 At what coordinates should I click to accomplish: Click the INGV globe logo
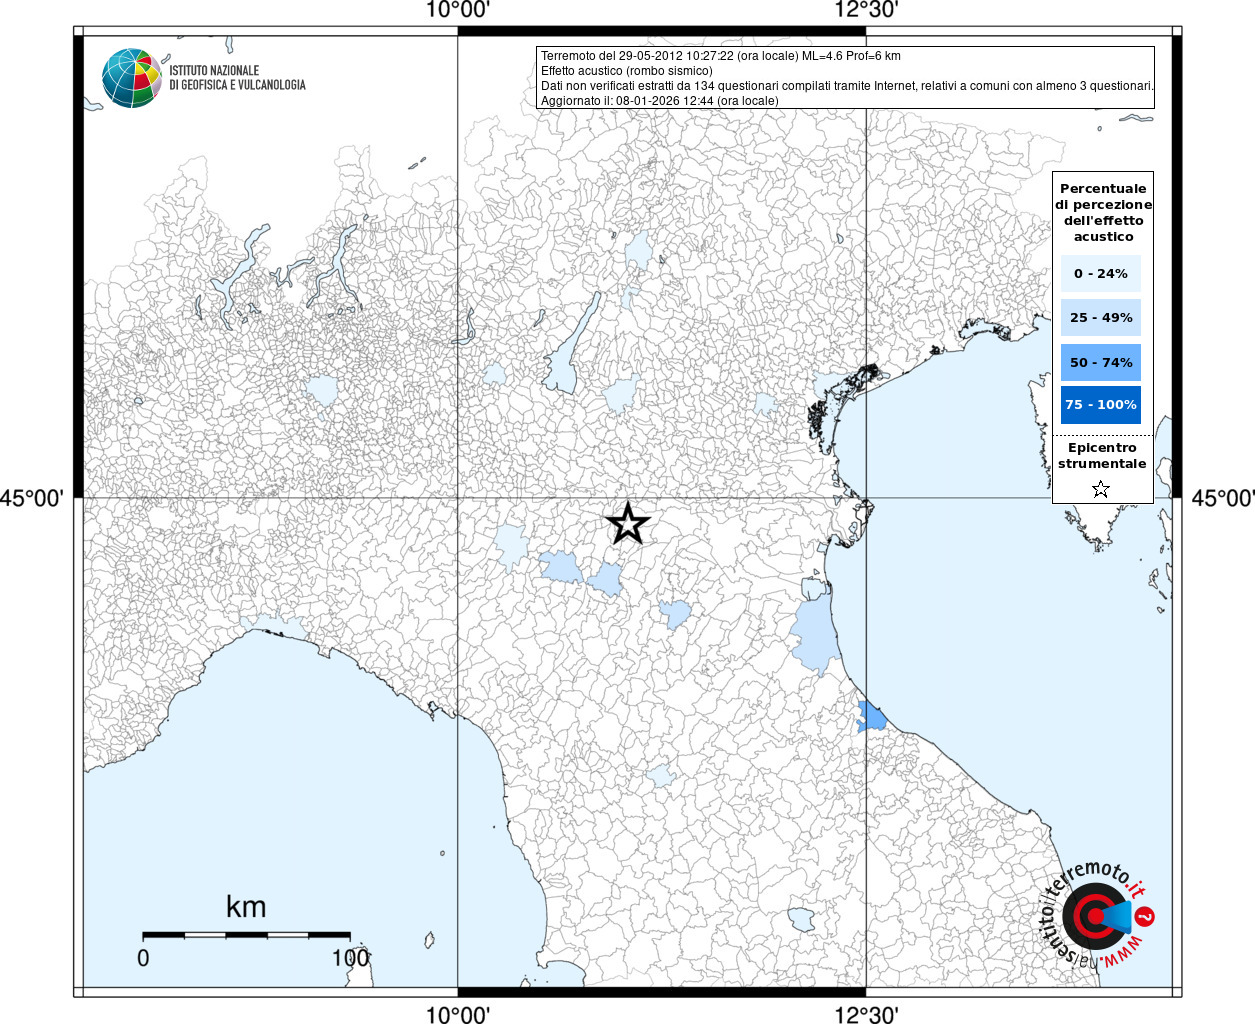[132, 78]
